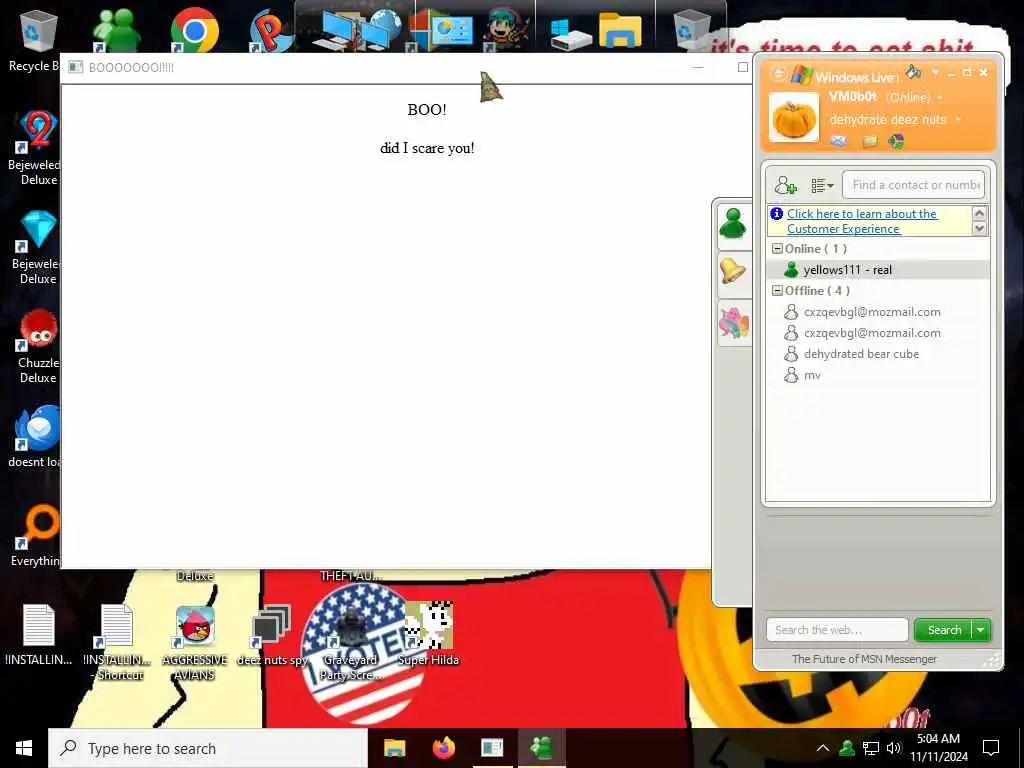Open the Graveyard Party Screensaver shortcut

[350, 643]
